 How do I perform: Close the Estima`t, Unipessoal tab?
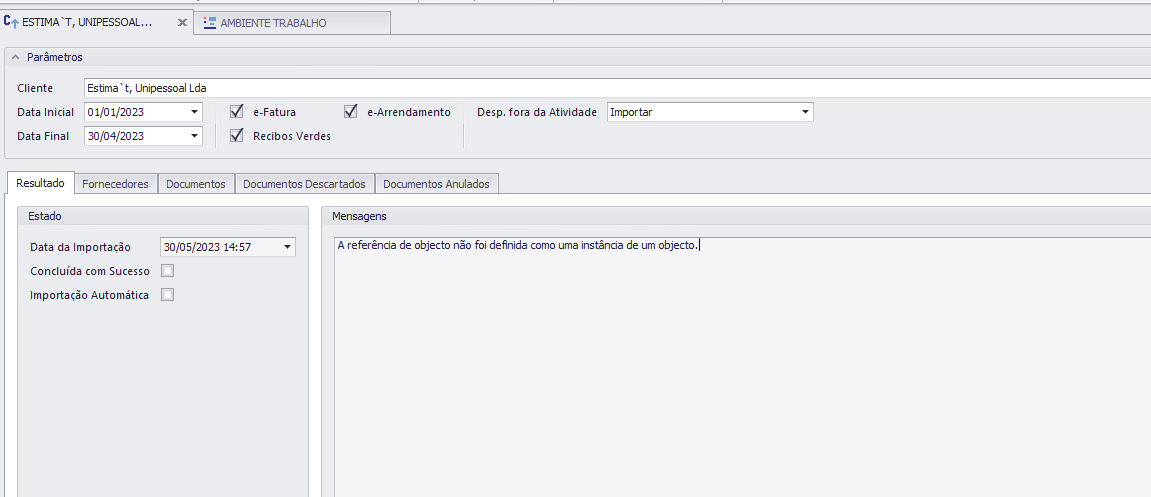(182, 22)
